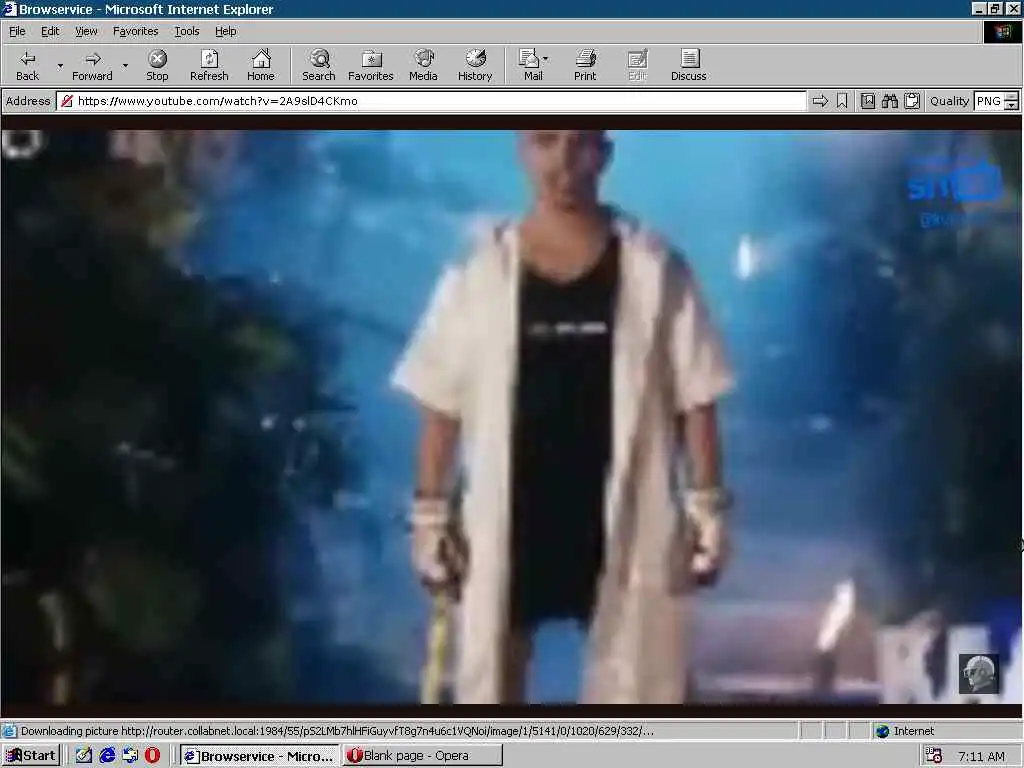
Task: Open the Search pane
Action: tap(319, 65)
